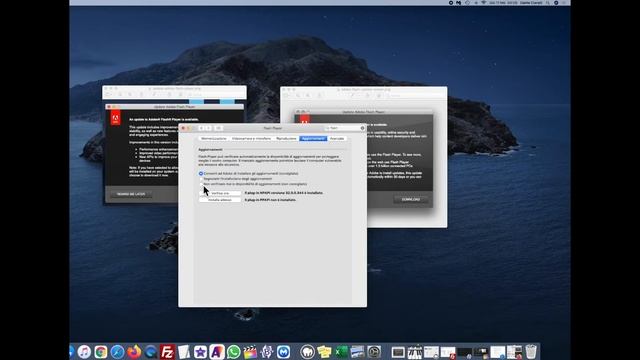
Task: Open the Riproduzione tab
Action: (x=286, y=139)
